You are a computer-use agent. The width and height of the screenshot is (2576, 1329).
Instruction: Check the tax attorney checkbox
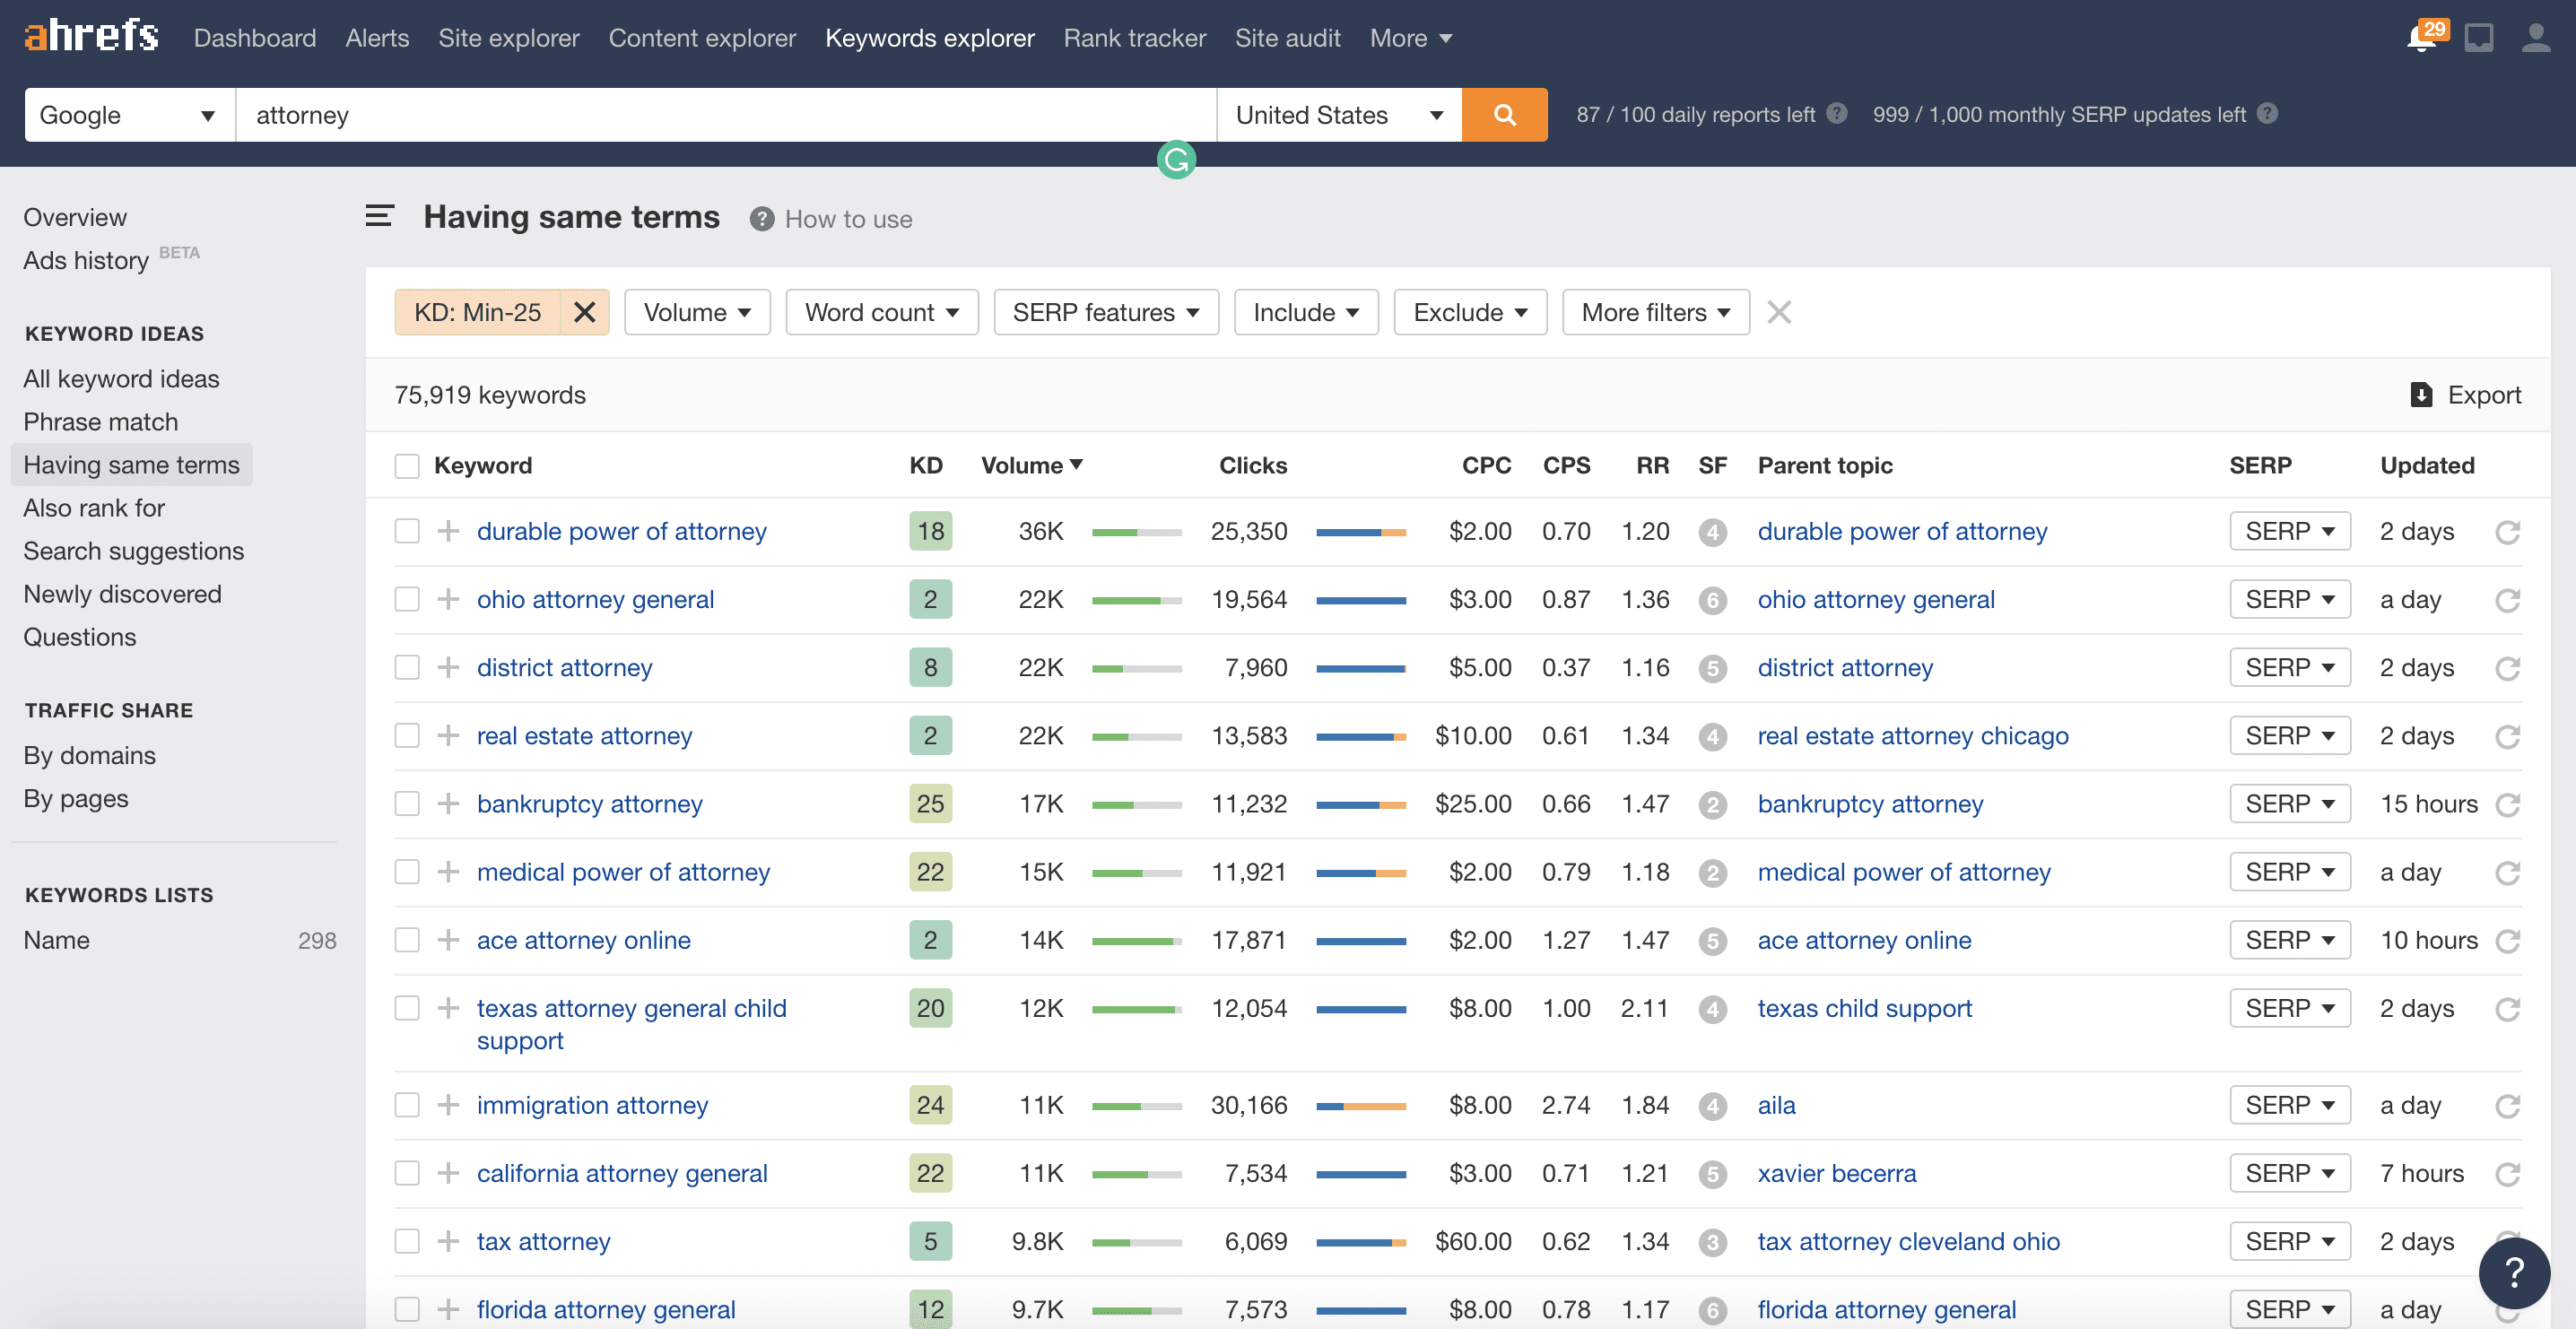[x=406, y=1241]
